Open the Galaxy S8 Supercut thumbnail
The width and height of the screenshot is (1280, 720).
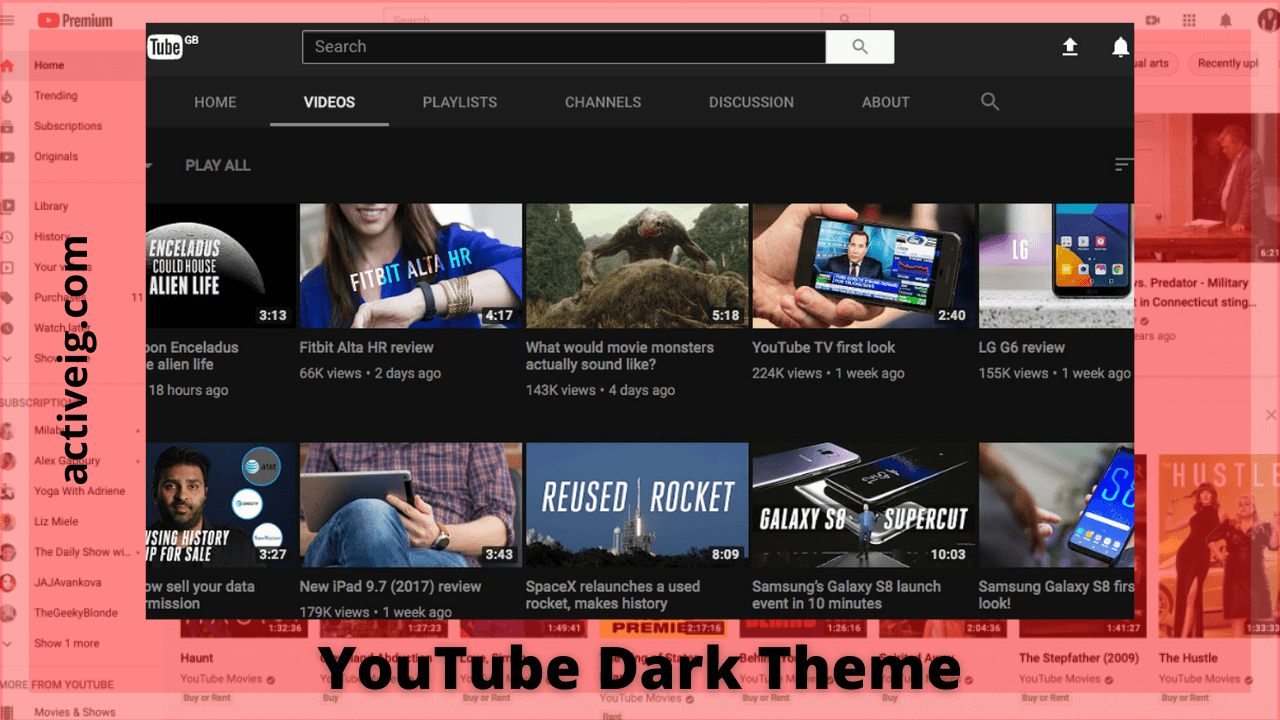click(x=864, y=505)
